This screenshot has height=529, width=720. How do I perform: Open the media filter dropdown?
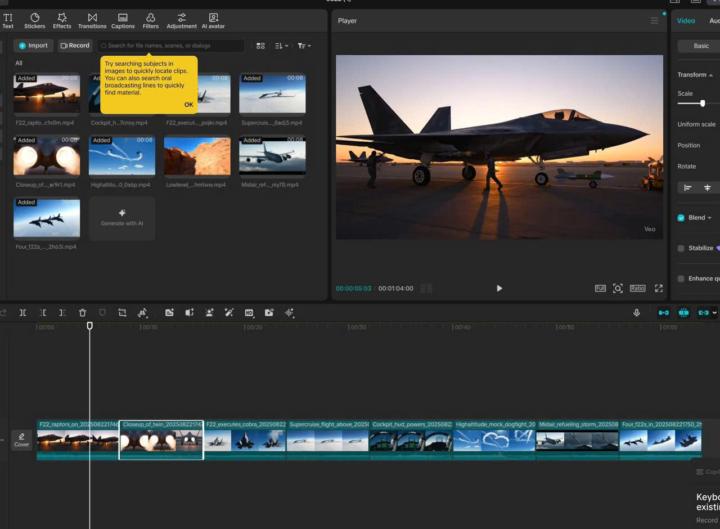[304, 46]
